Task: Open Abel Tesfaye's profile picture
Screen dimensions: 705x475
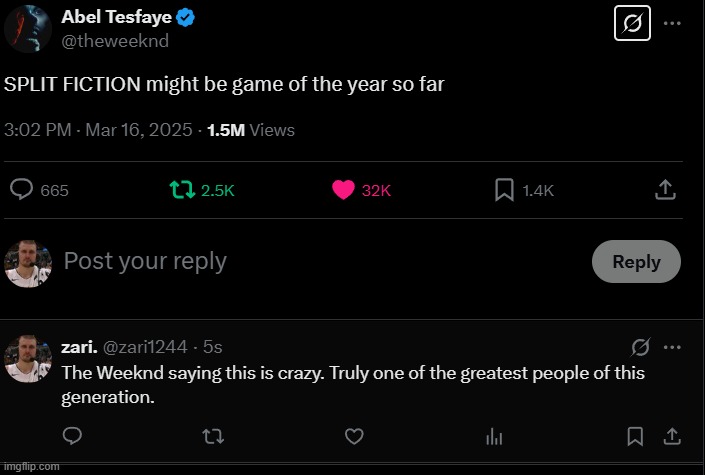Action: point(28,28)
